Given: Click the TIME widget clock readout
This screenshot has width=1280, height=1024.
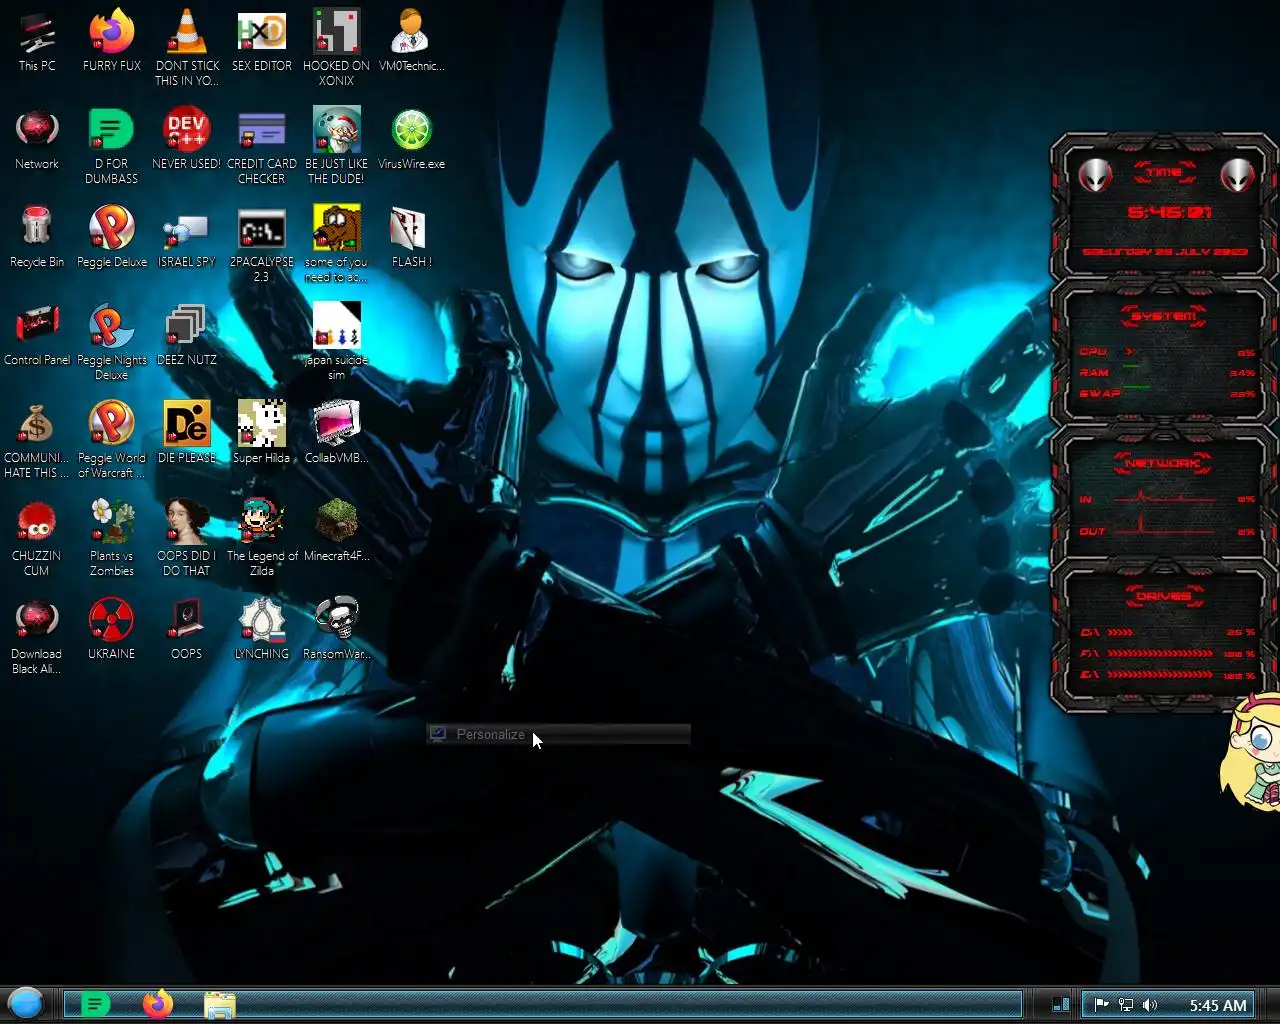Looking at the screenshot, I should [x=1168, y=212].
